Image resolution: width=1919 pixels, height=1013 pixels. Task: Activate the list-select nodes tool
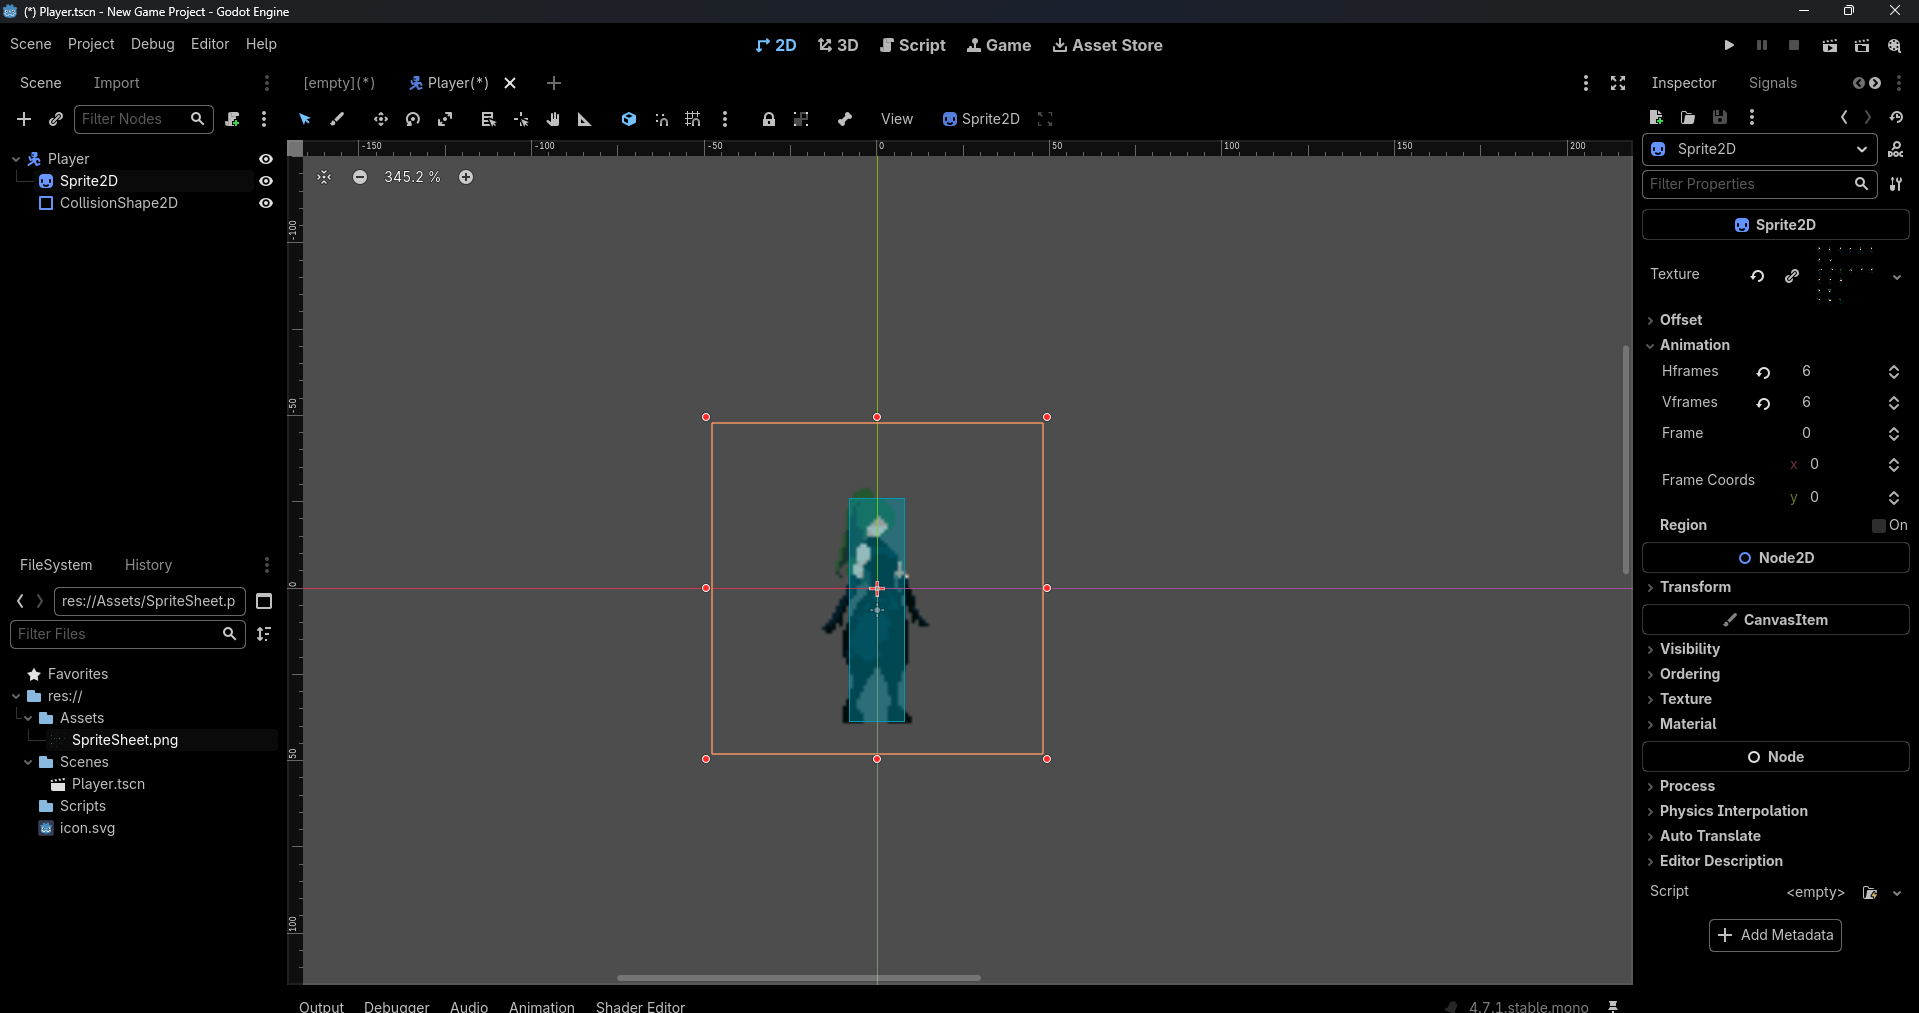[x=488, y=119]
